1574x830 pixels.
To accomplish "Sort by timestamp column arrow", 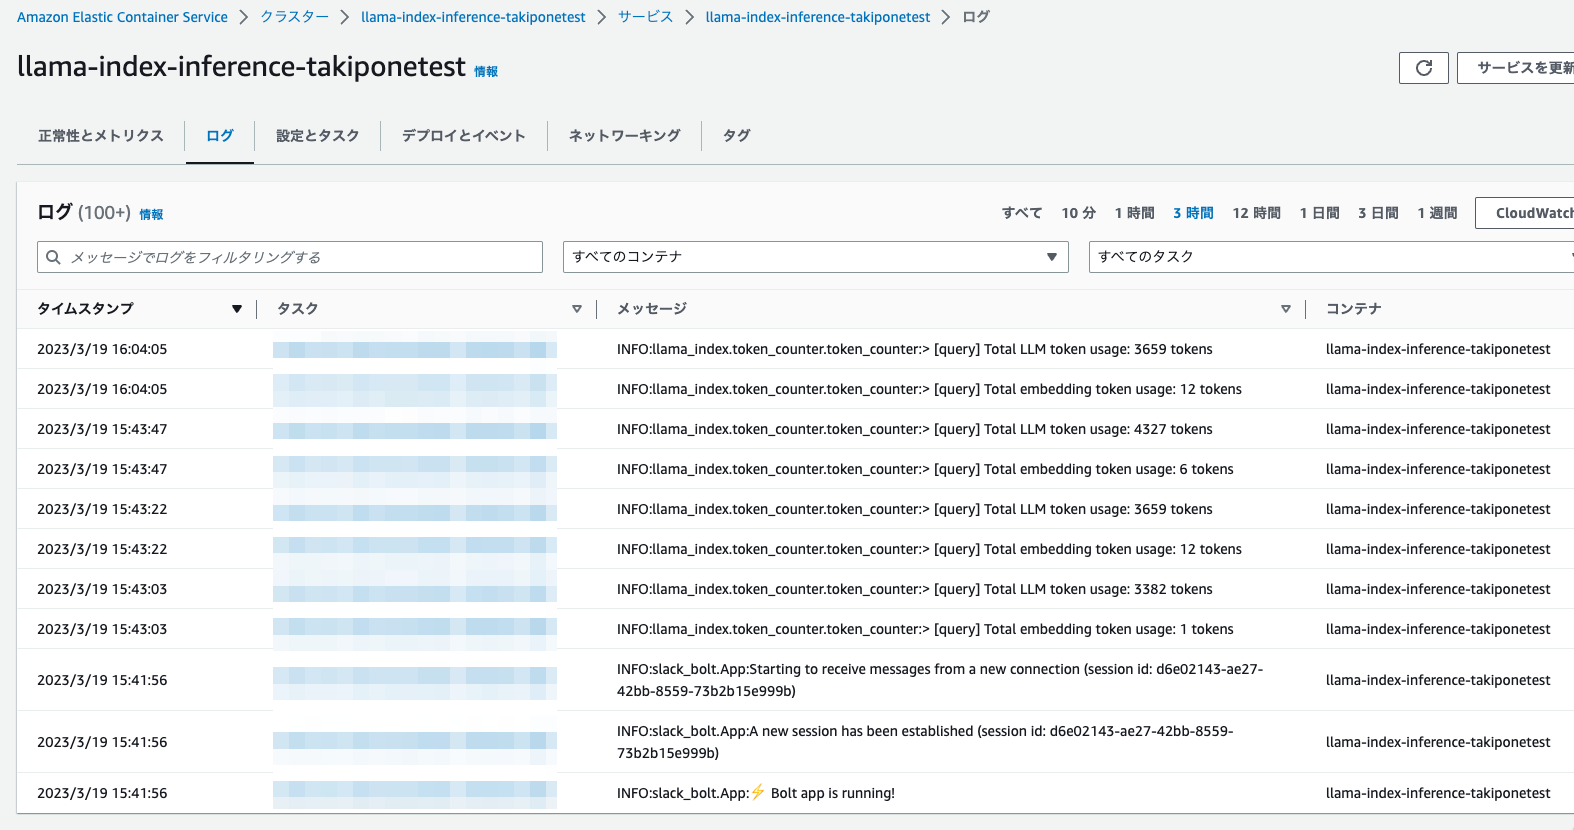I will pos(237,309).
